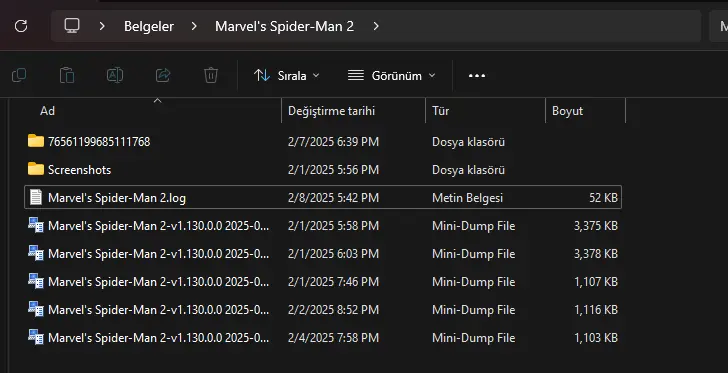The image size is (728, 373).
Task: Click the dump file icon dated 2/4/2025 7:58 PM
Action: [36, 337]
